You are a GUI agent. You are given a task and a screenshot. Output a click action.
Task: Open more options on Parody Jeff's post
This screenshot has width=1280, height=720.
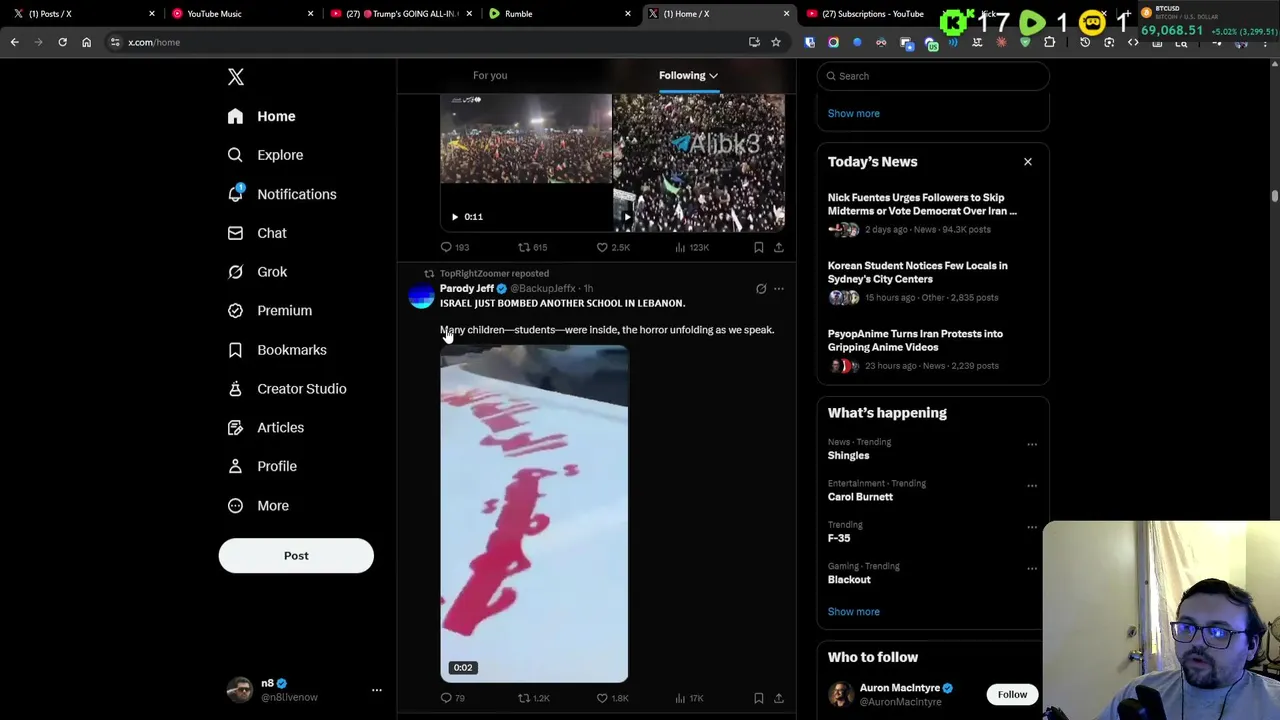pyautogui.click(x=779, y=289)
